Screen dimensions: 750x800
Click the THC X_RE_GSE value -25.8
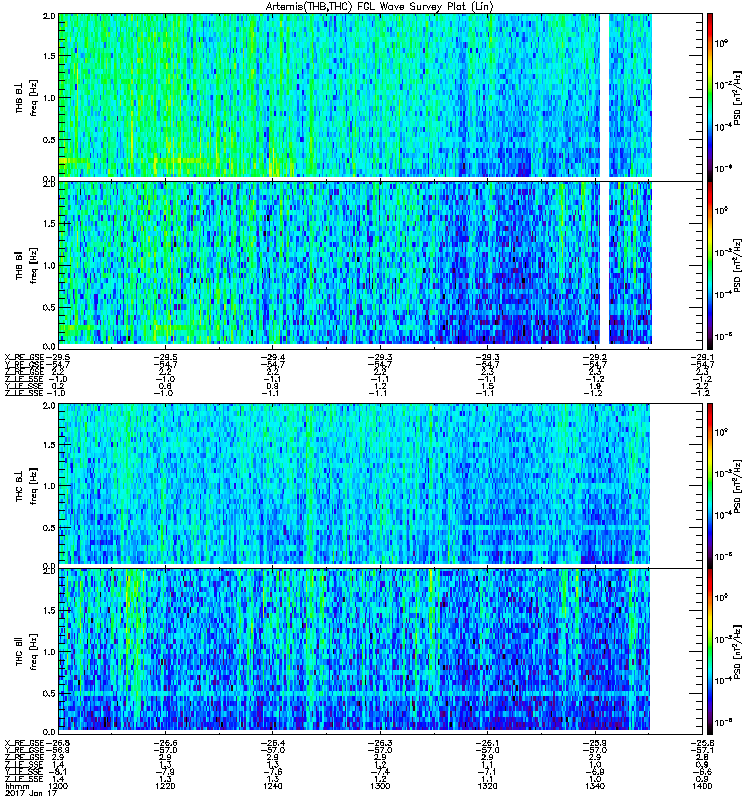coord(703,743)
